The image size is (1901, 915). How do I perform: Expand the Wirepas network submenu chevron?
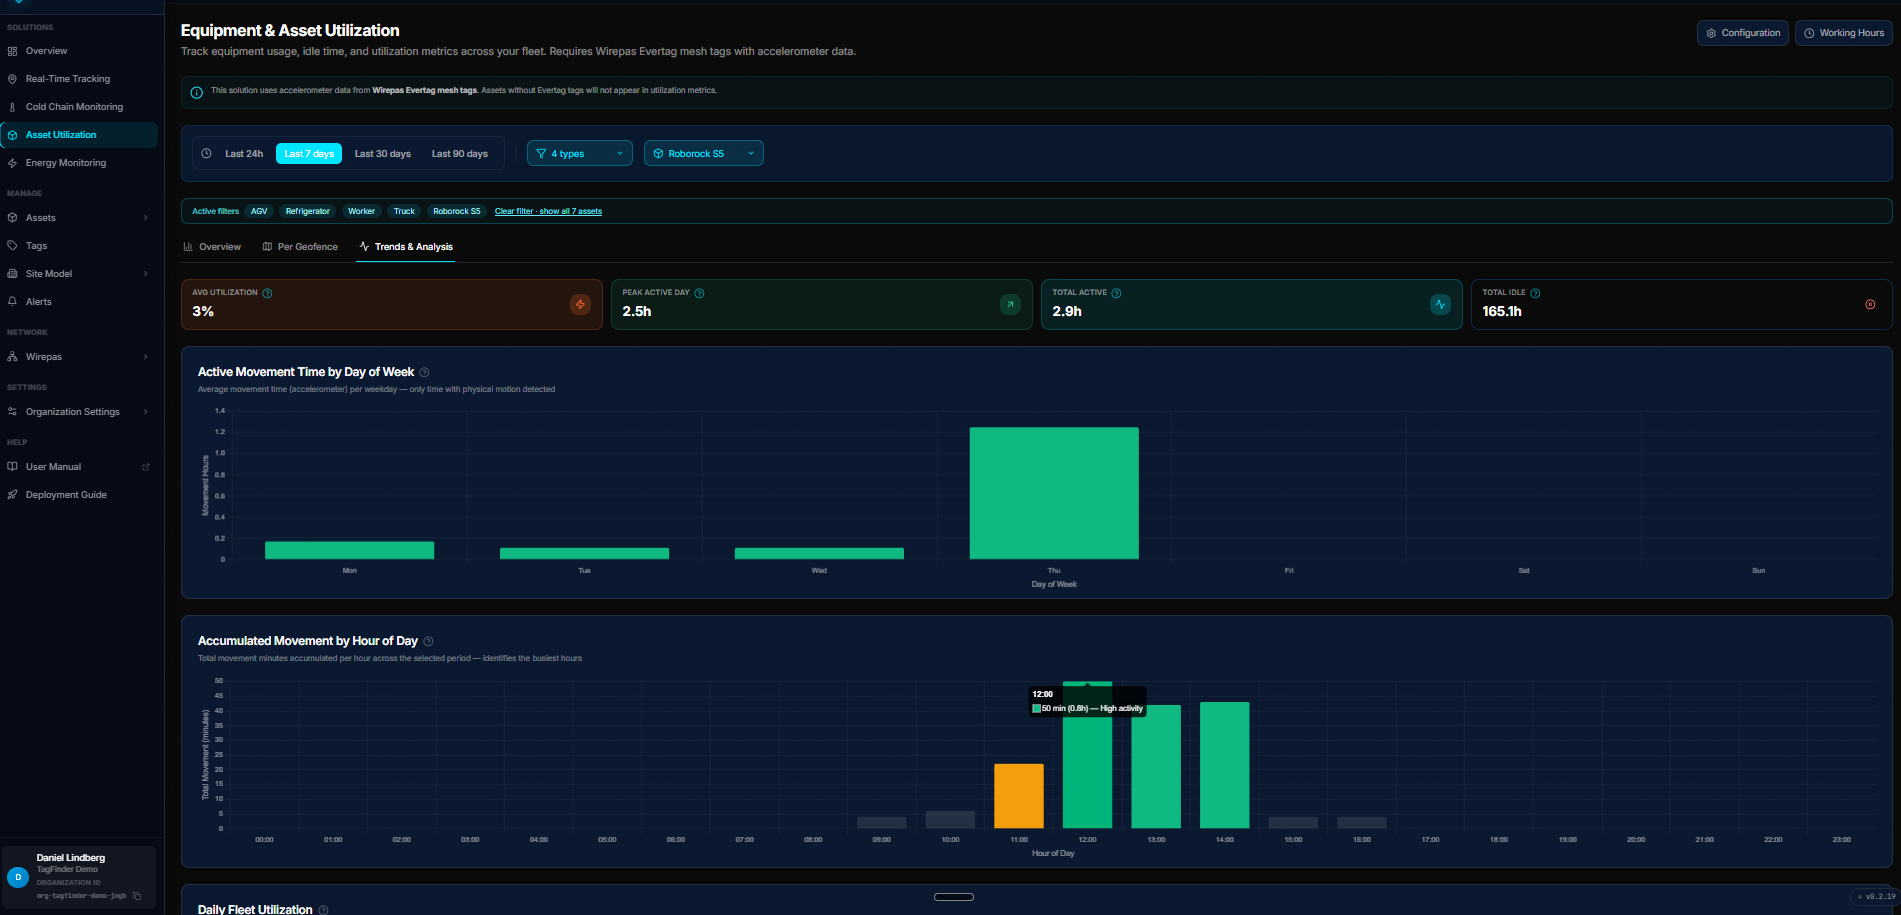pyautogui.click(x=146, y=357)
